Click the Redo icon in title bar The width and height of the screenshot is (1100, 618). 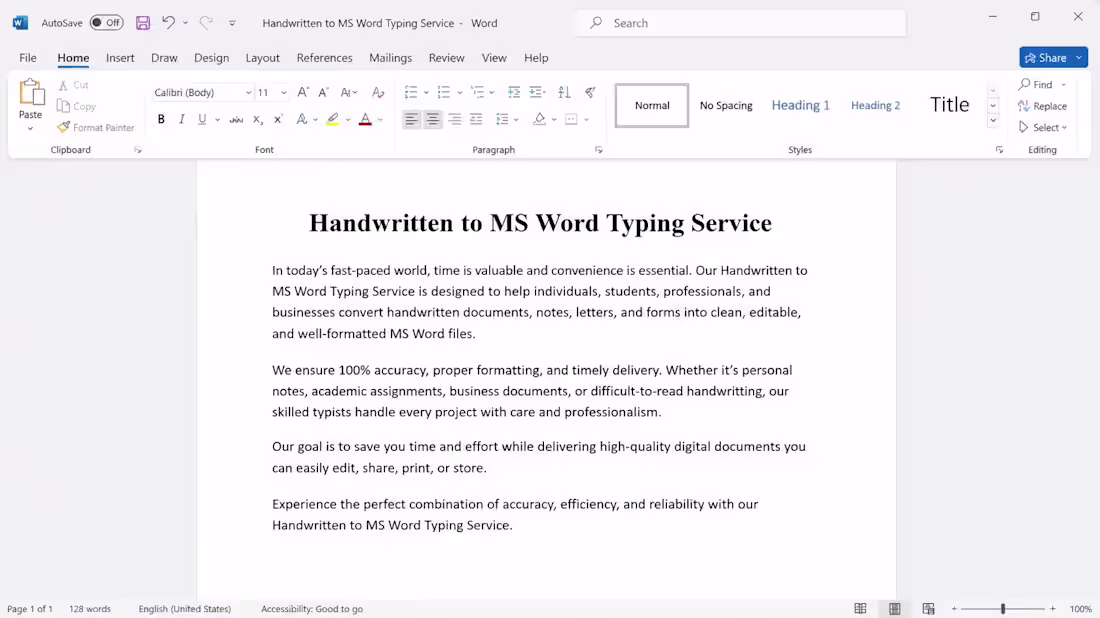(x=206, y=22)
